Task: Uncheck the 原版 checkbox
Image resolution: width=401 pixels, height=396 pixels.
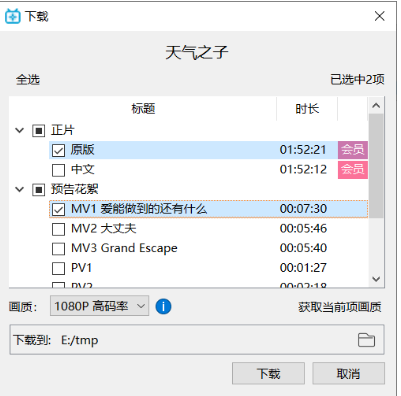Action: coord(58,150)
